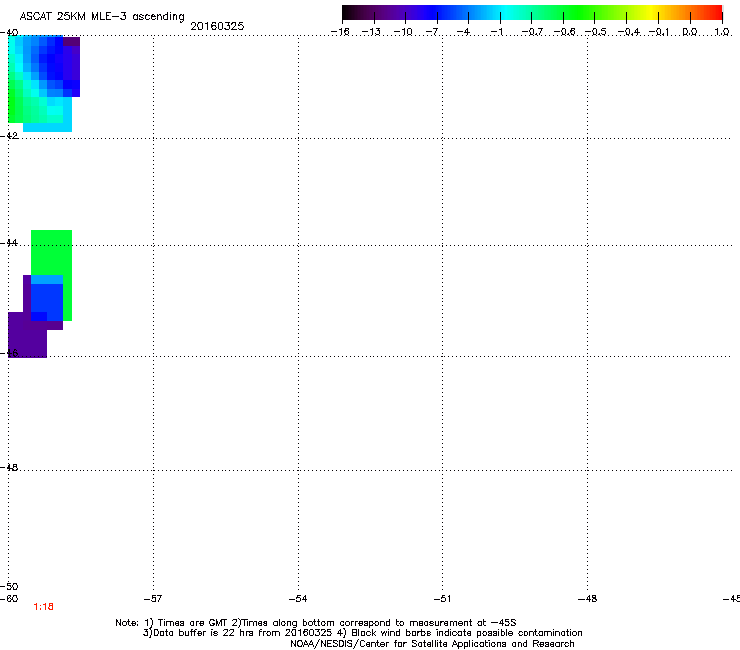740x650 pixels.
Task: Click the date label 20160325
Action: [217, 26]
